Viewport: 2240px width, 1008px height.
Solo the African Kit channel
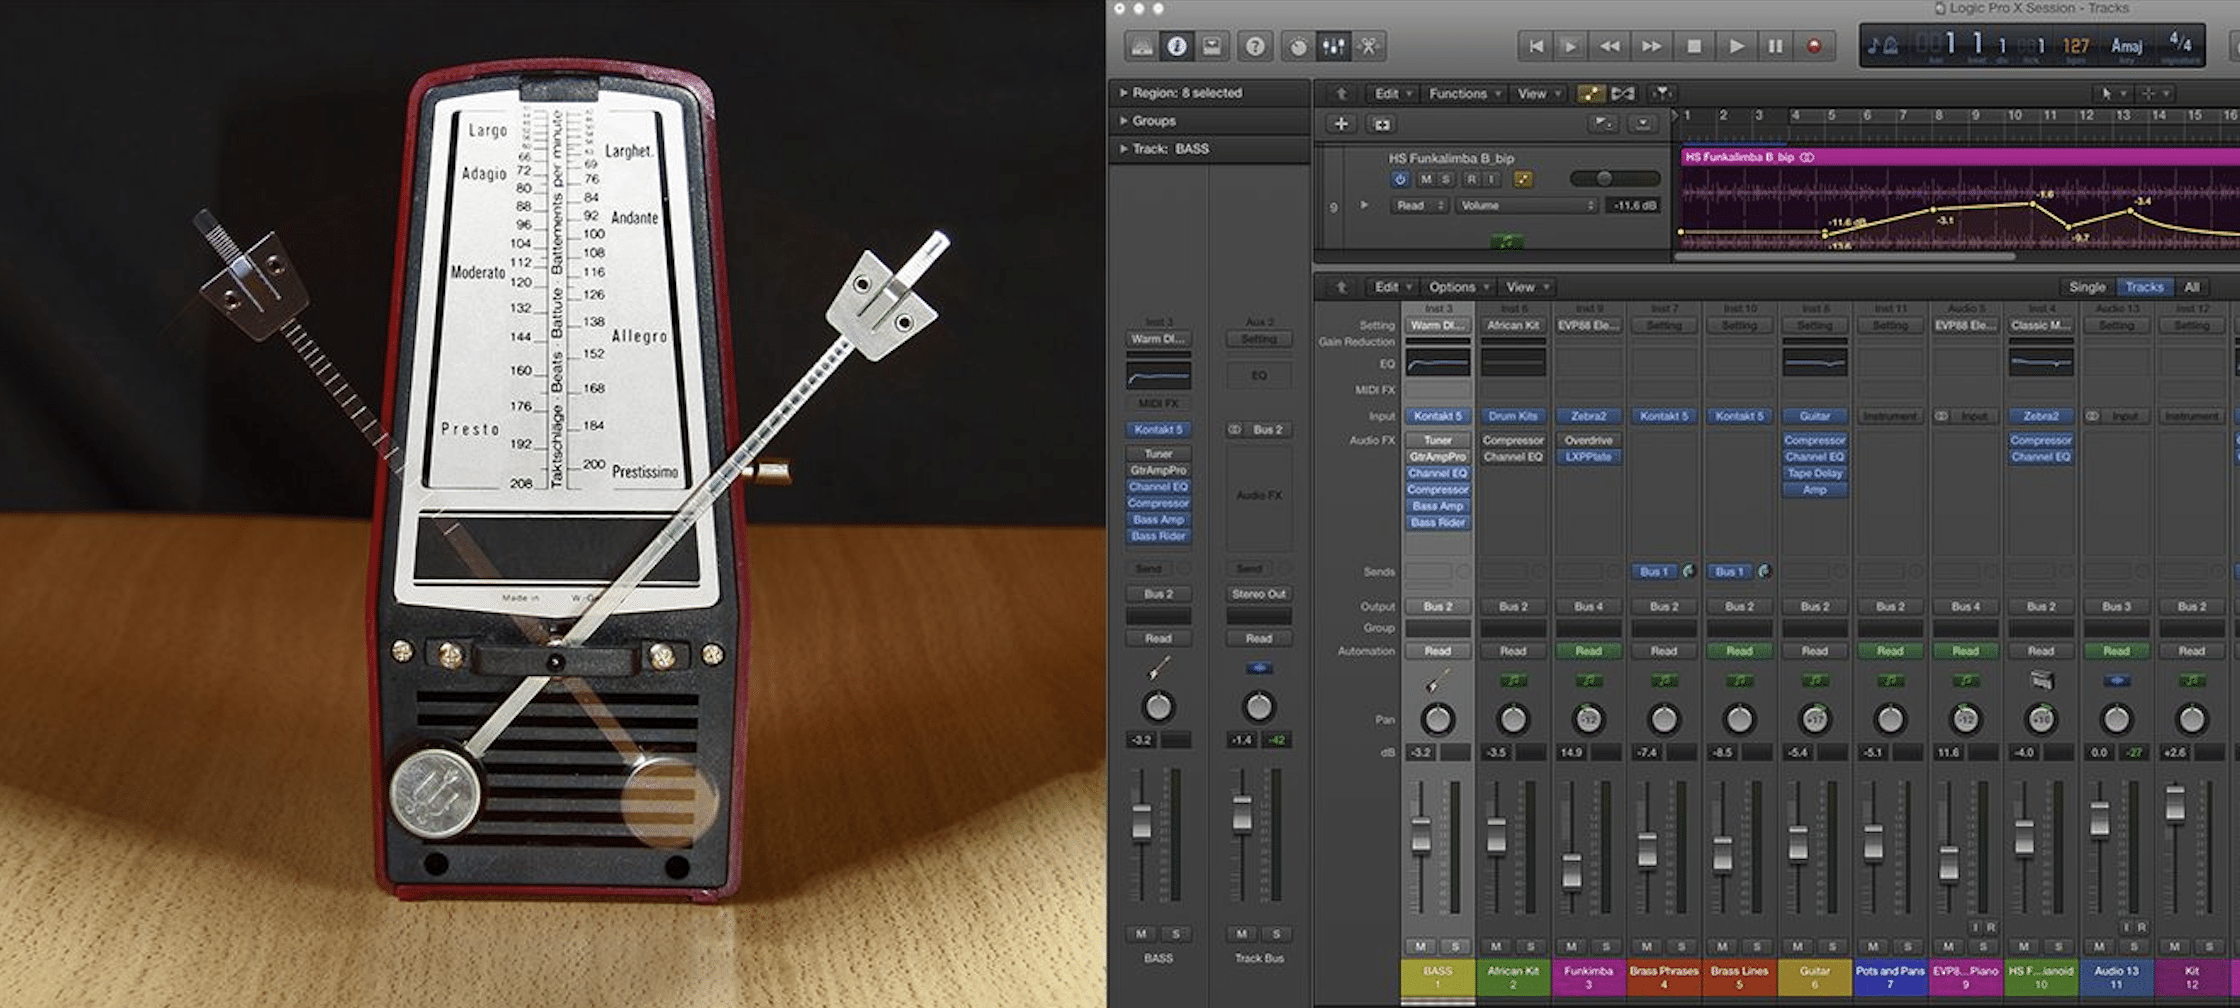[x=1531, y=946]
